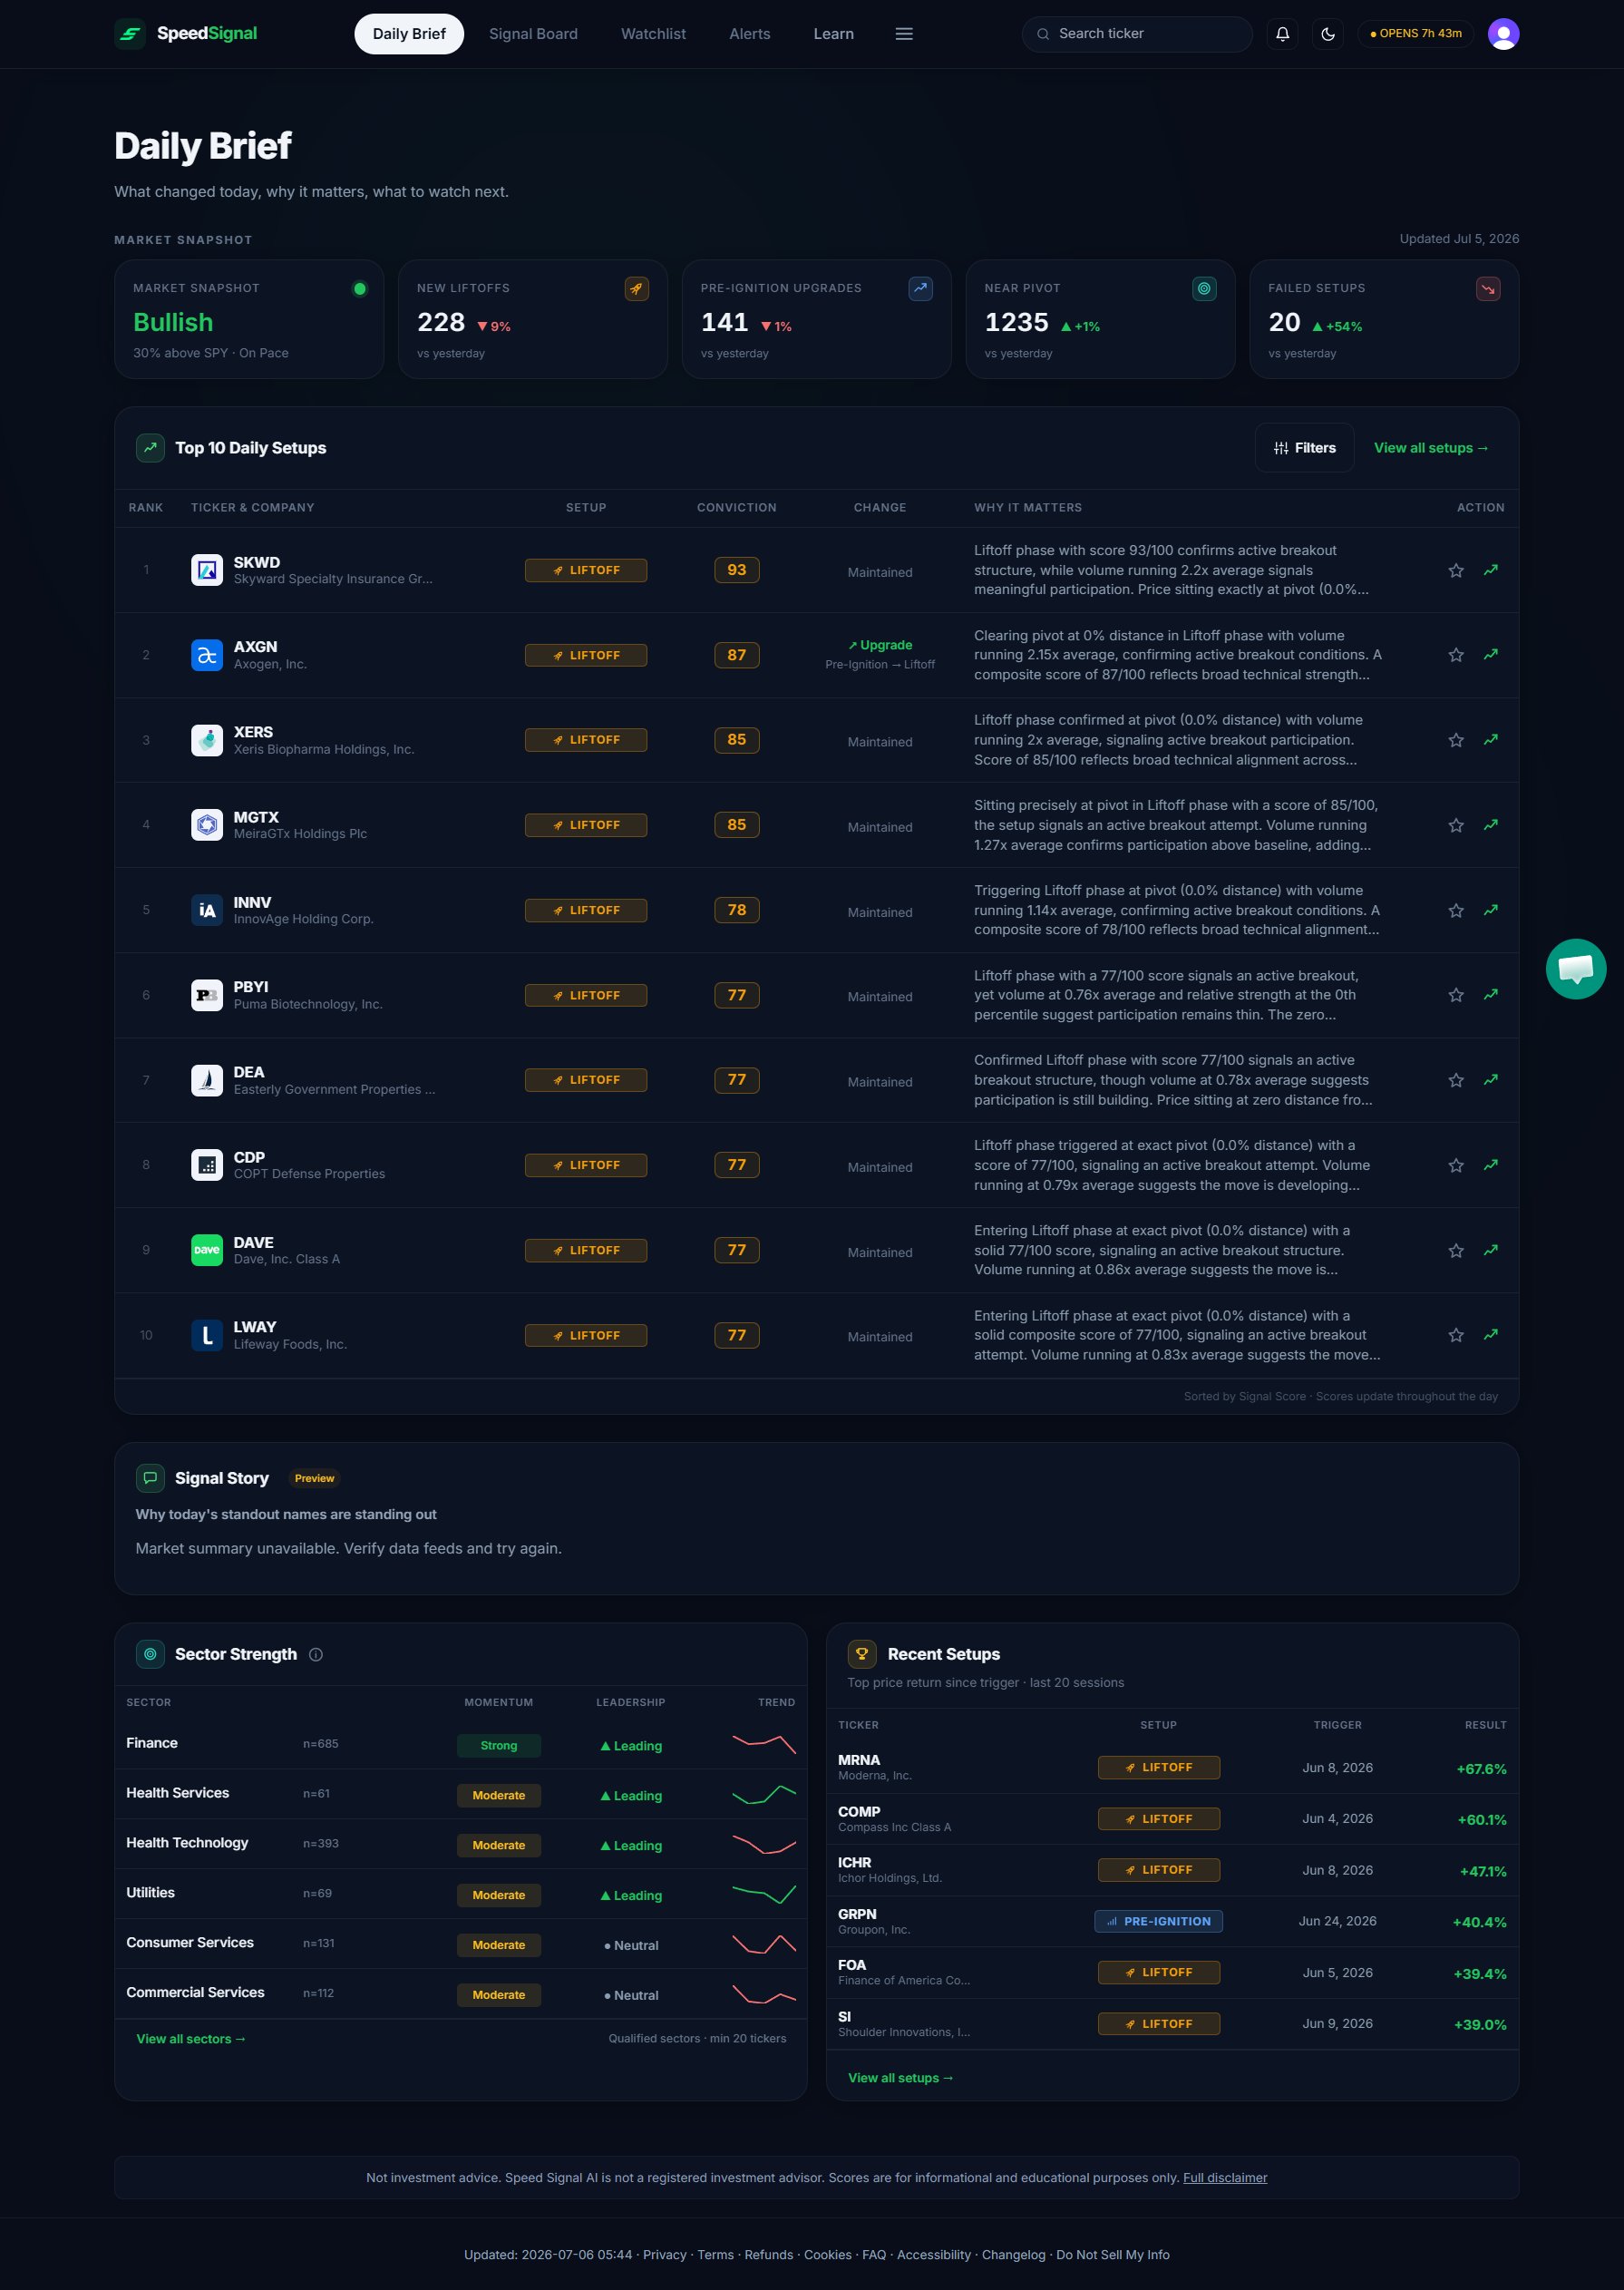Screen dimensions: 1624x2290
Task: Select the GRPN Pre-Ignition row
Action: [1172, 1921]
